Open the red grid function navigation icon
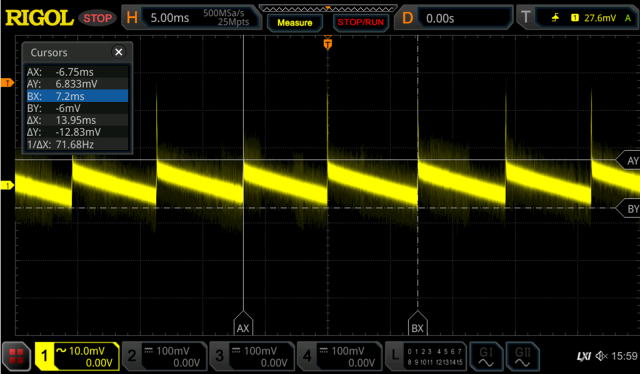The height and width of the screenshot is (374, 640). click(x=16, y=356)
